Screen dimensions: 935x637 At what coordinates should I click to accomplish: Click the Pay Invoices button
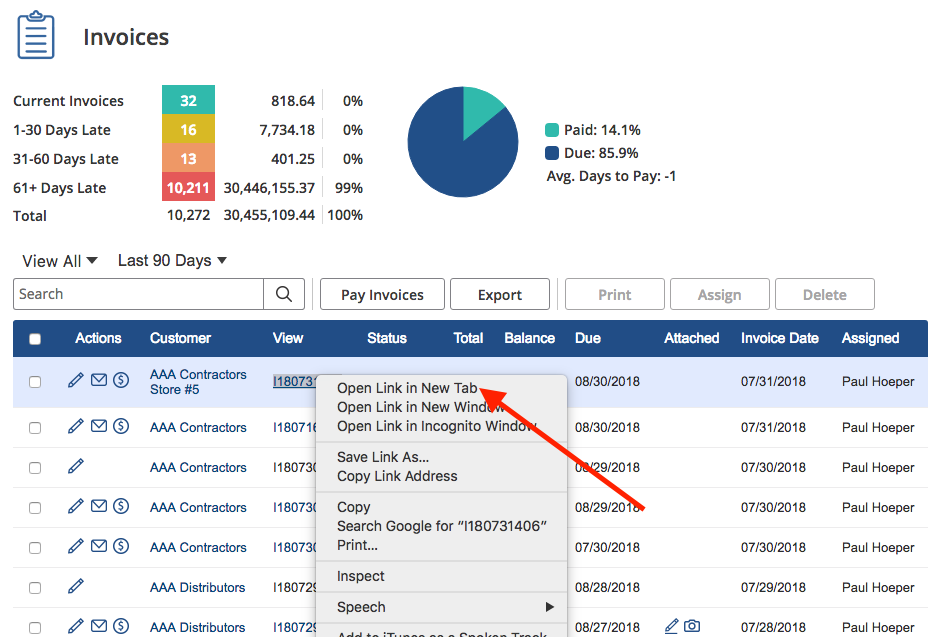click(x=382, y=294)
